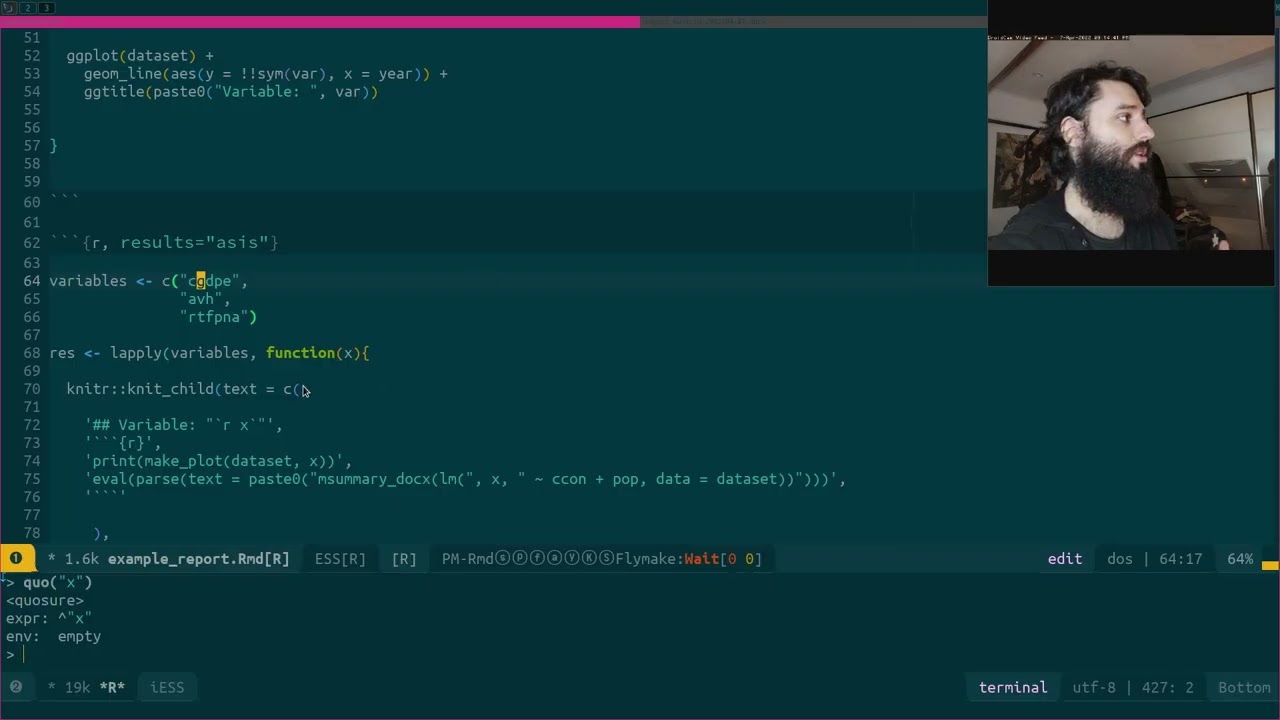This screenshot has width=1280, height=720.
Task: Switch to workspace 2 in top bar
Action: (x=27, y=7)
